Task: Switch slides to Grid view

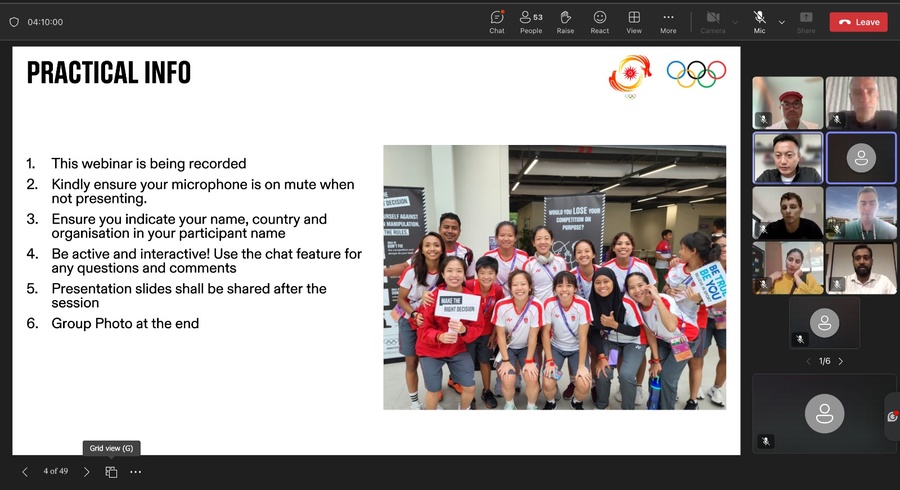Action: (x=111, y=471)
